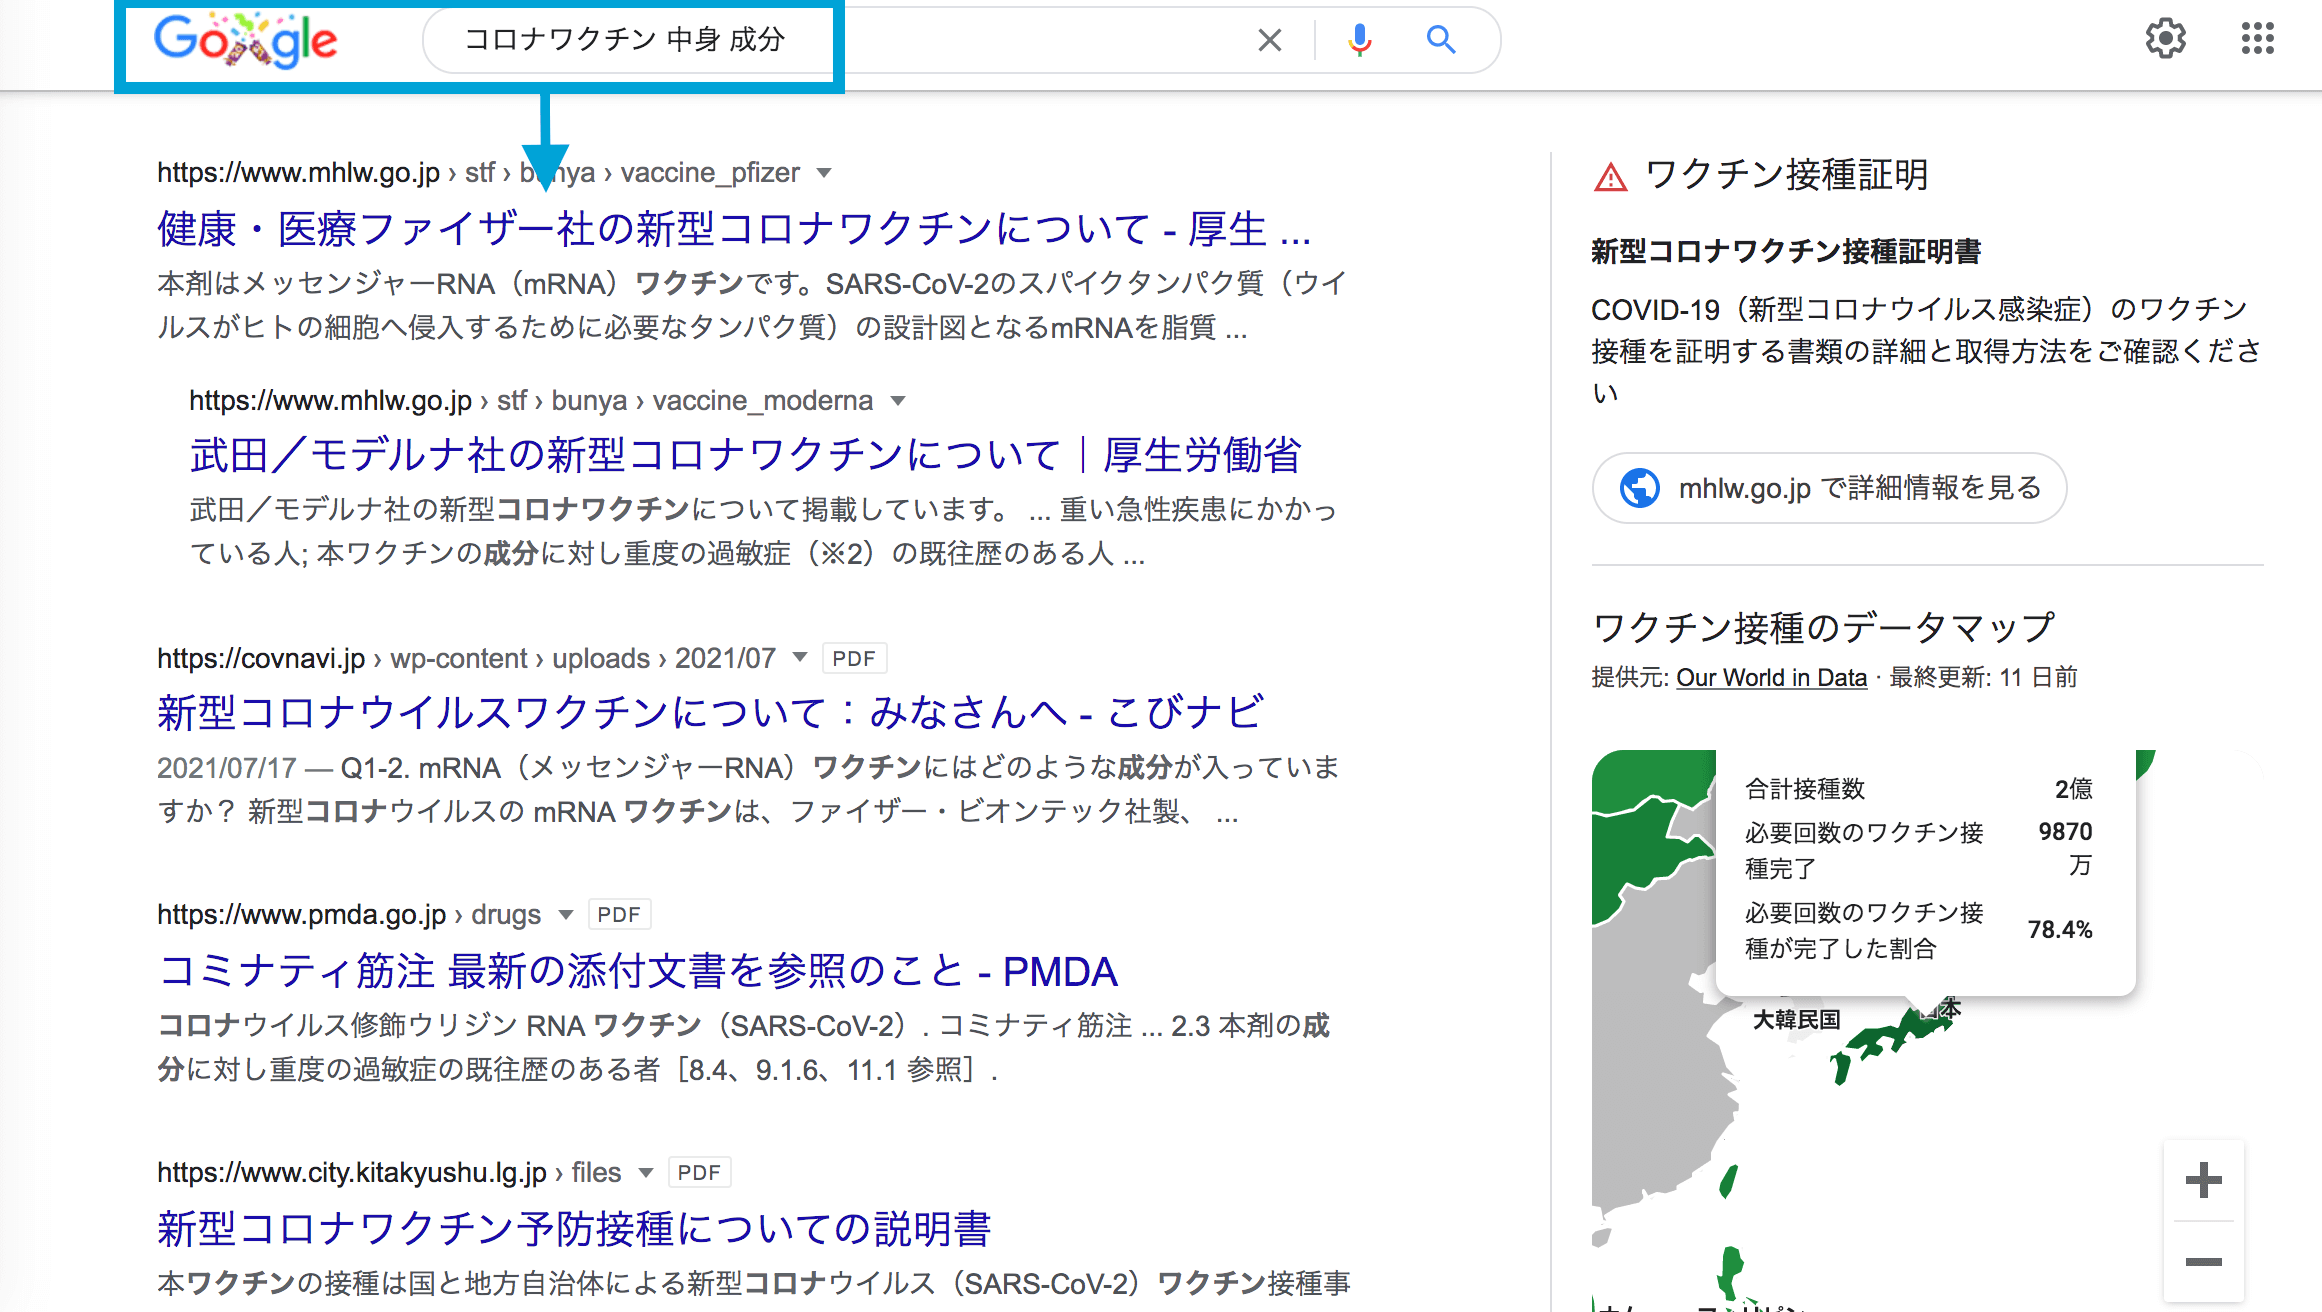Image resolution: width=2322 pixels, height=1312 pixels.
Task: Click the blue magnifier search icon
Action: 1441,40
